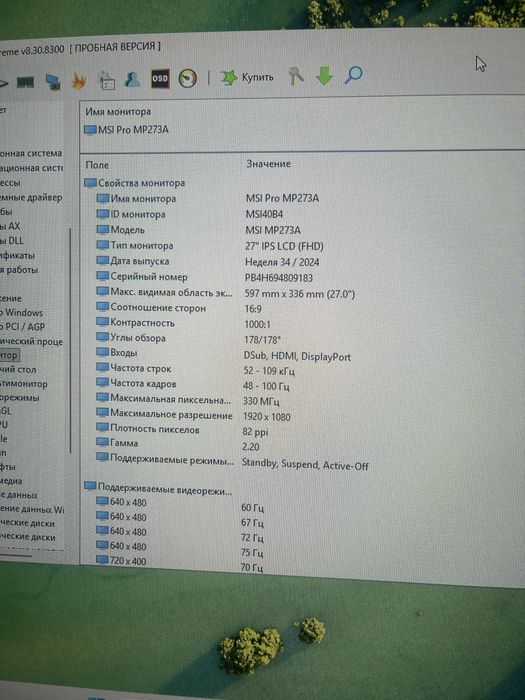Click the value 27" IPS LCD (FHD)
The height and width of the screenshot is (700, 525).
click(284, 246)
